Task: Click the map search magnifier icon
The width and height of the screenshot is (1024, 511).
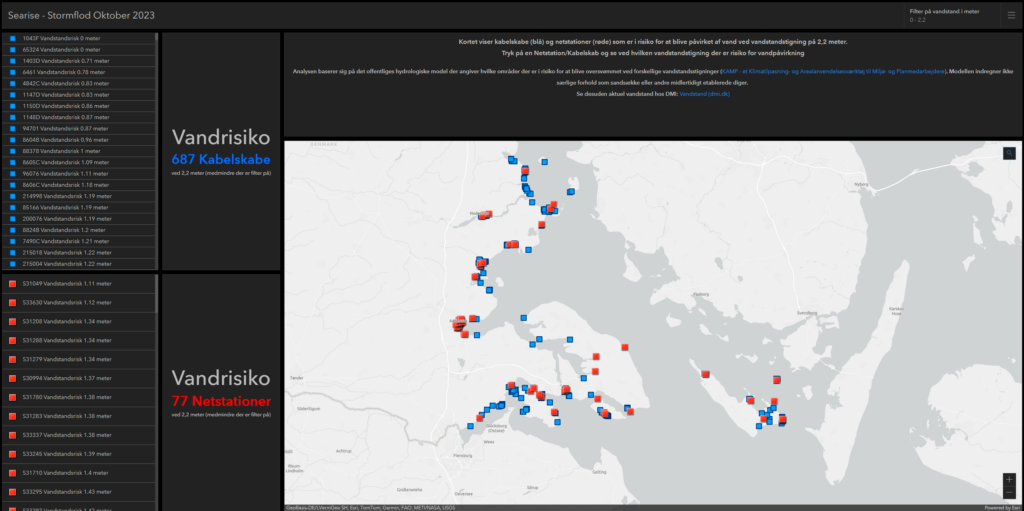Action: pos(1009,153)
